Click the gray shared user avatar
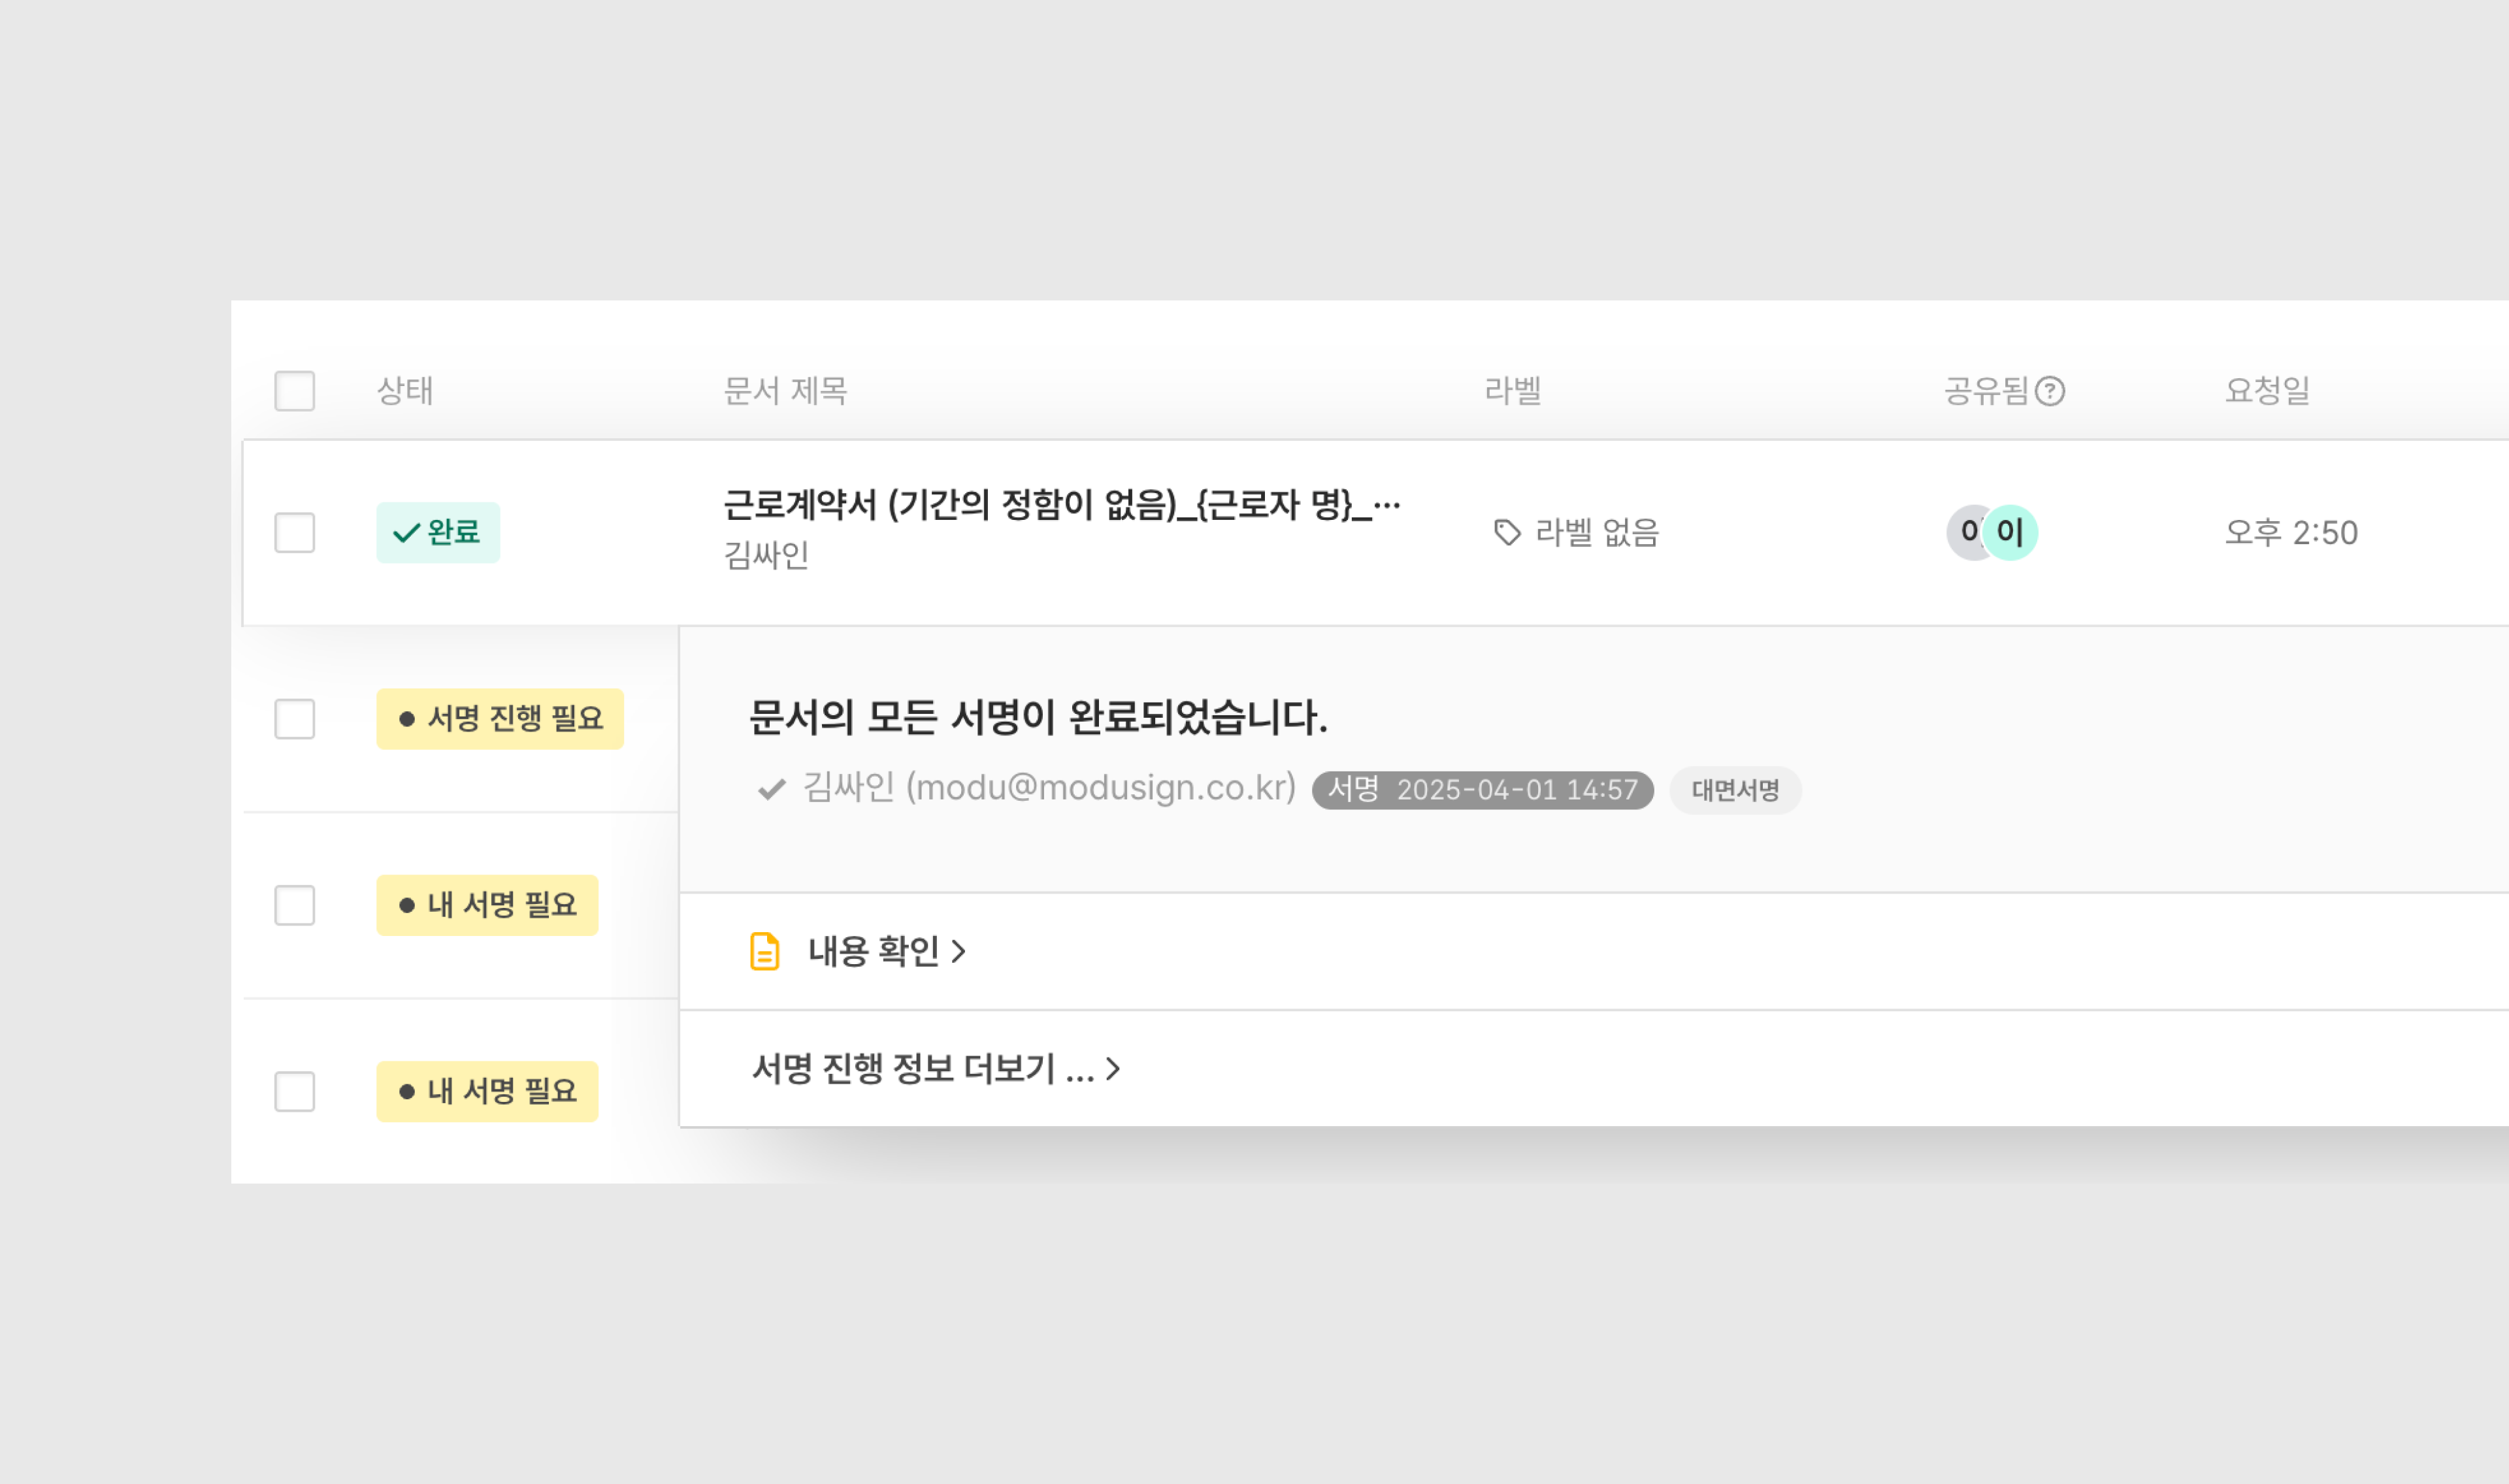2509x1484 pixels. (x=1966, y=532)
